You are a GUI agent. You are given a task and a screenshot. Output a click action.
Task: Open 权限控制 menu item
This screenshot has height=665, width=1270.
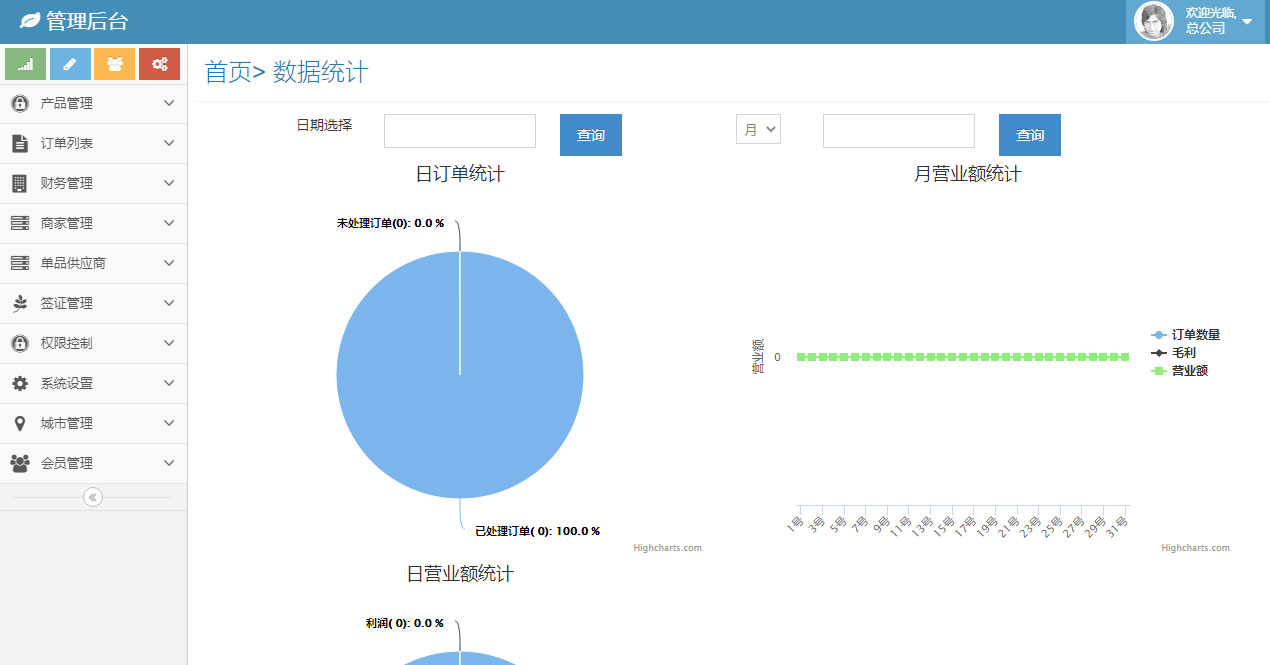tap(93, 343)
